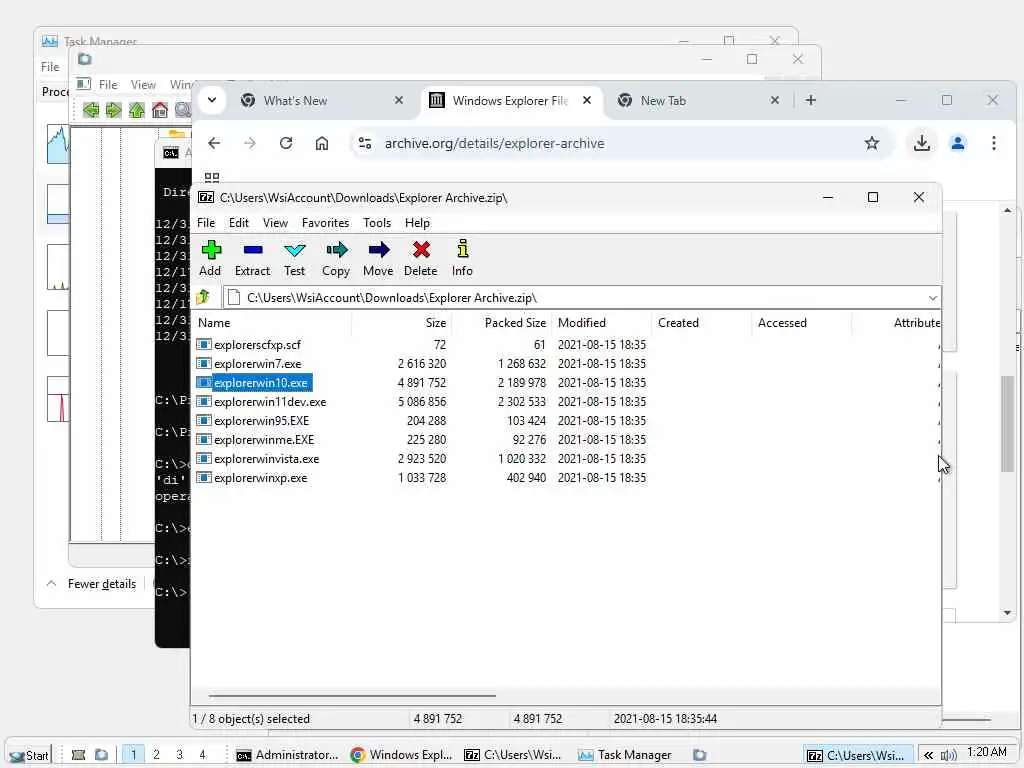Select the Windows Explorer File tab
This screenshot has width=1024, height=768.
[x=510, y=101]
